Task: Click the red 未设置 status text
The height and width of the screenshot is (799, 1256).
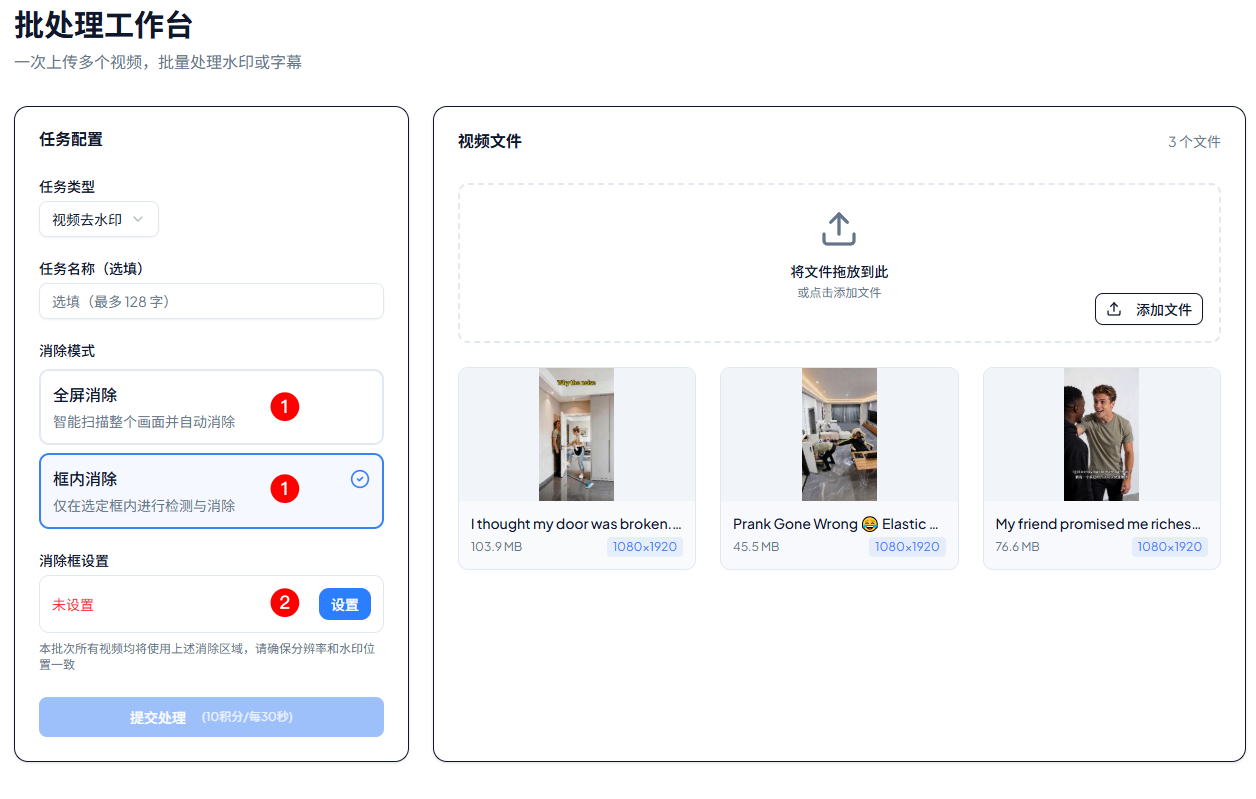Action: pyautogui.click(x=73, y=605)
